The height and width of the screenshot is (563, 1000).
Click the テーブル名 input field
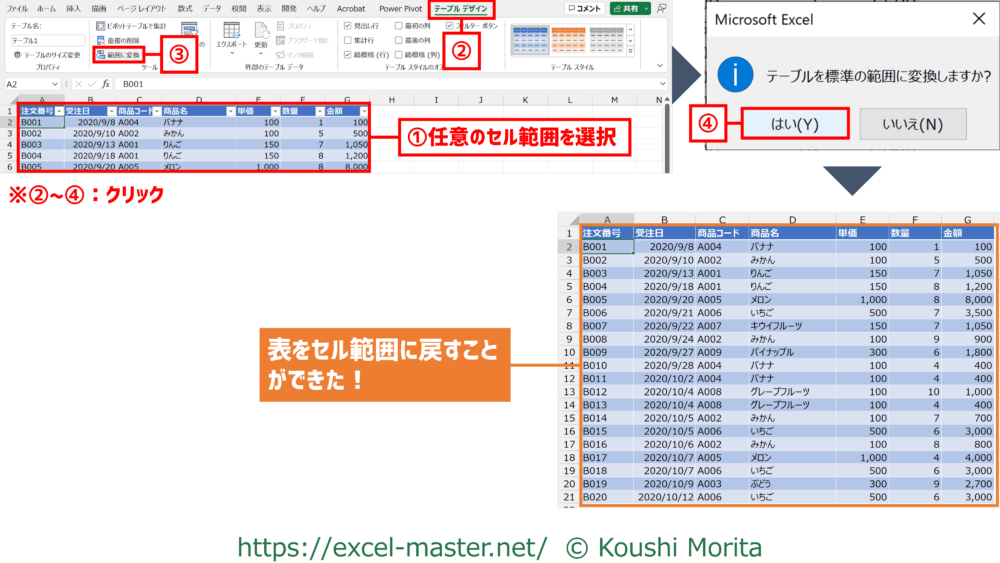34,40
